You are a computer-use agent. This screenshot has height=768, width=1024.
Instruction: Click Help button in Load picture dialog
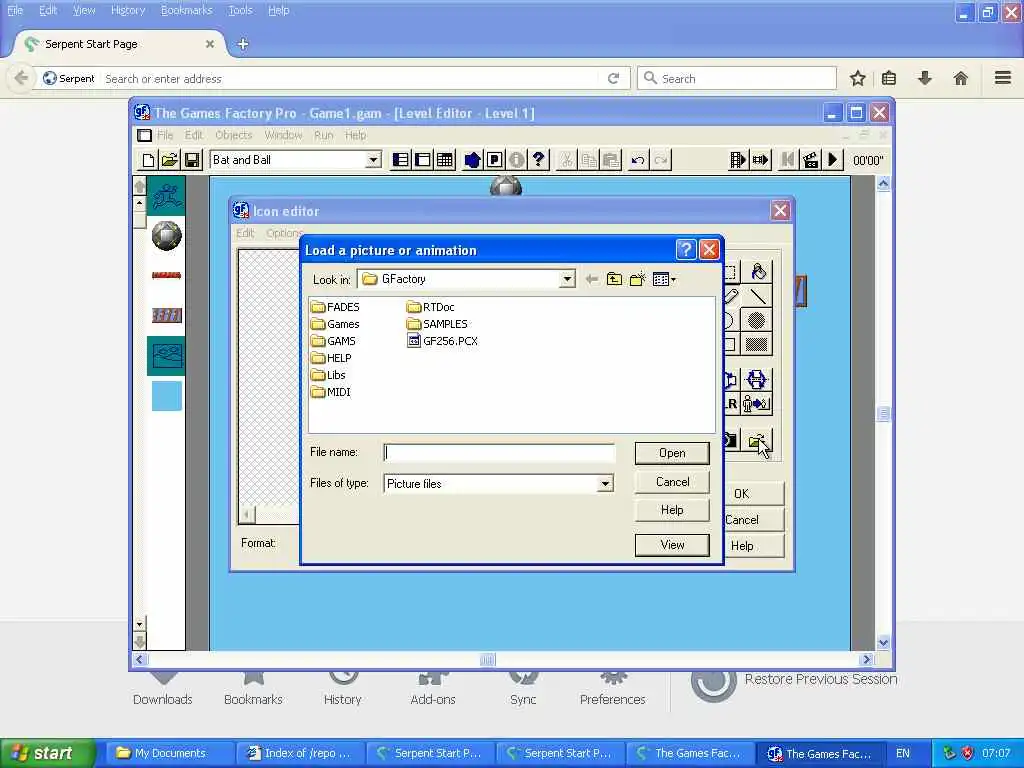672,510
